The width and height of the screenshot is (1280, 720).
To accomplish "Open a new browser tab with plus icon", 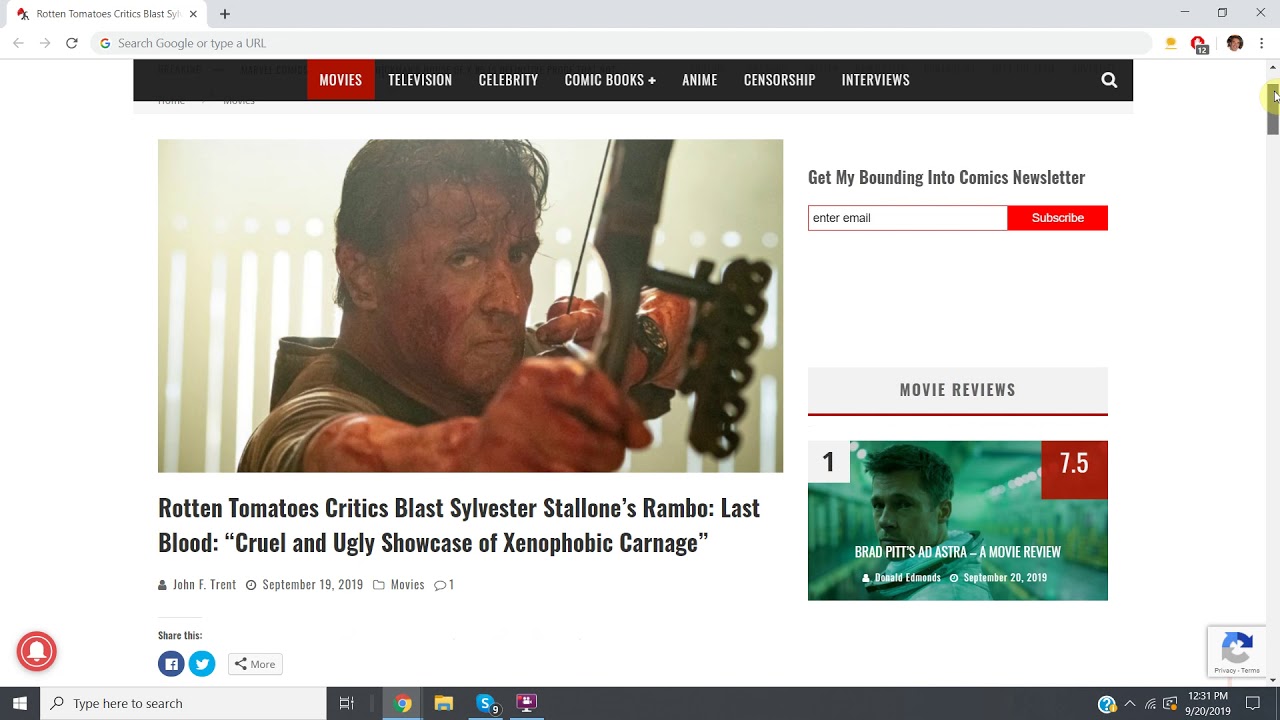I will pyautogui.click(x=225, y=14).
